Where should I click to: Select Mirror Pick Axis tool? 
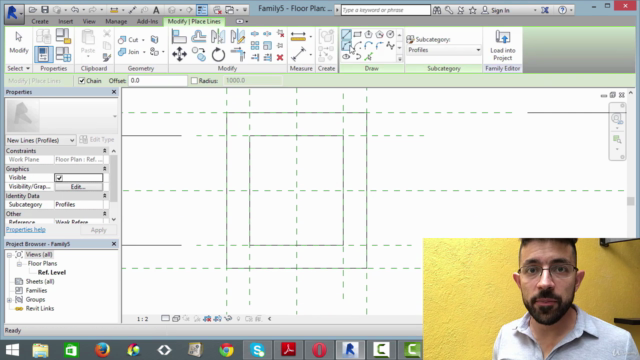pos(218,37)
